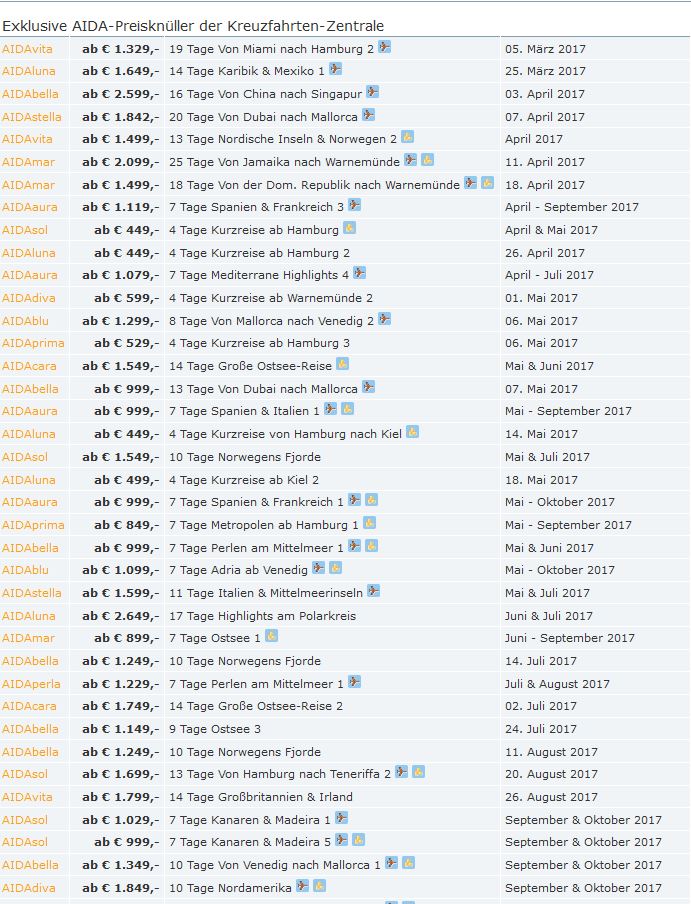Open the AIDAprima link in the Kurzreise ab Hamburg 3 row
Image resolution: width=691 pixels, height=904 pixels.
click(33, 343)
